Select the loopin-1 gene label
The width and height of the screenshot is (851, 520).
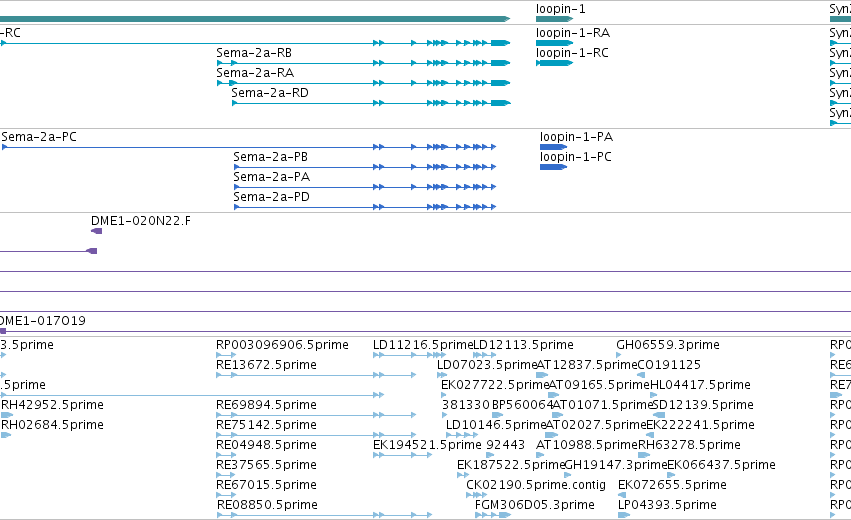(561, 9)
